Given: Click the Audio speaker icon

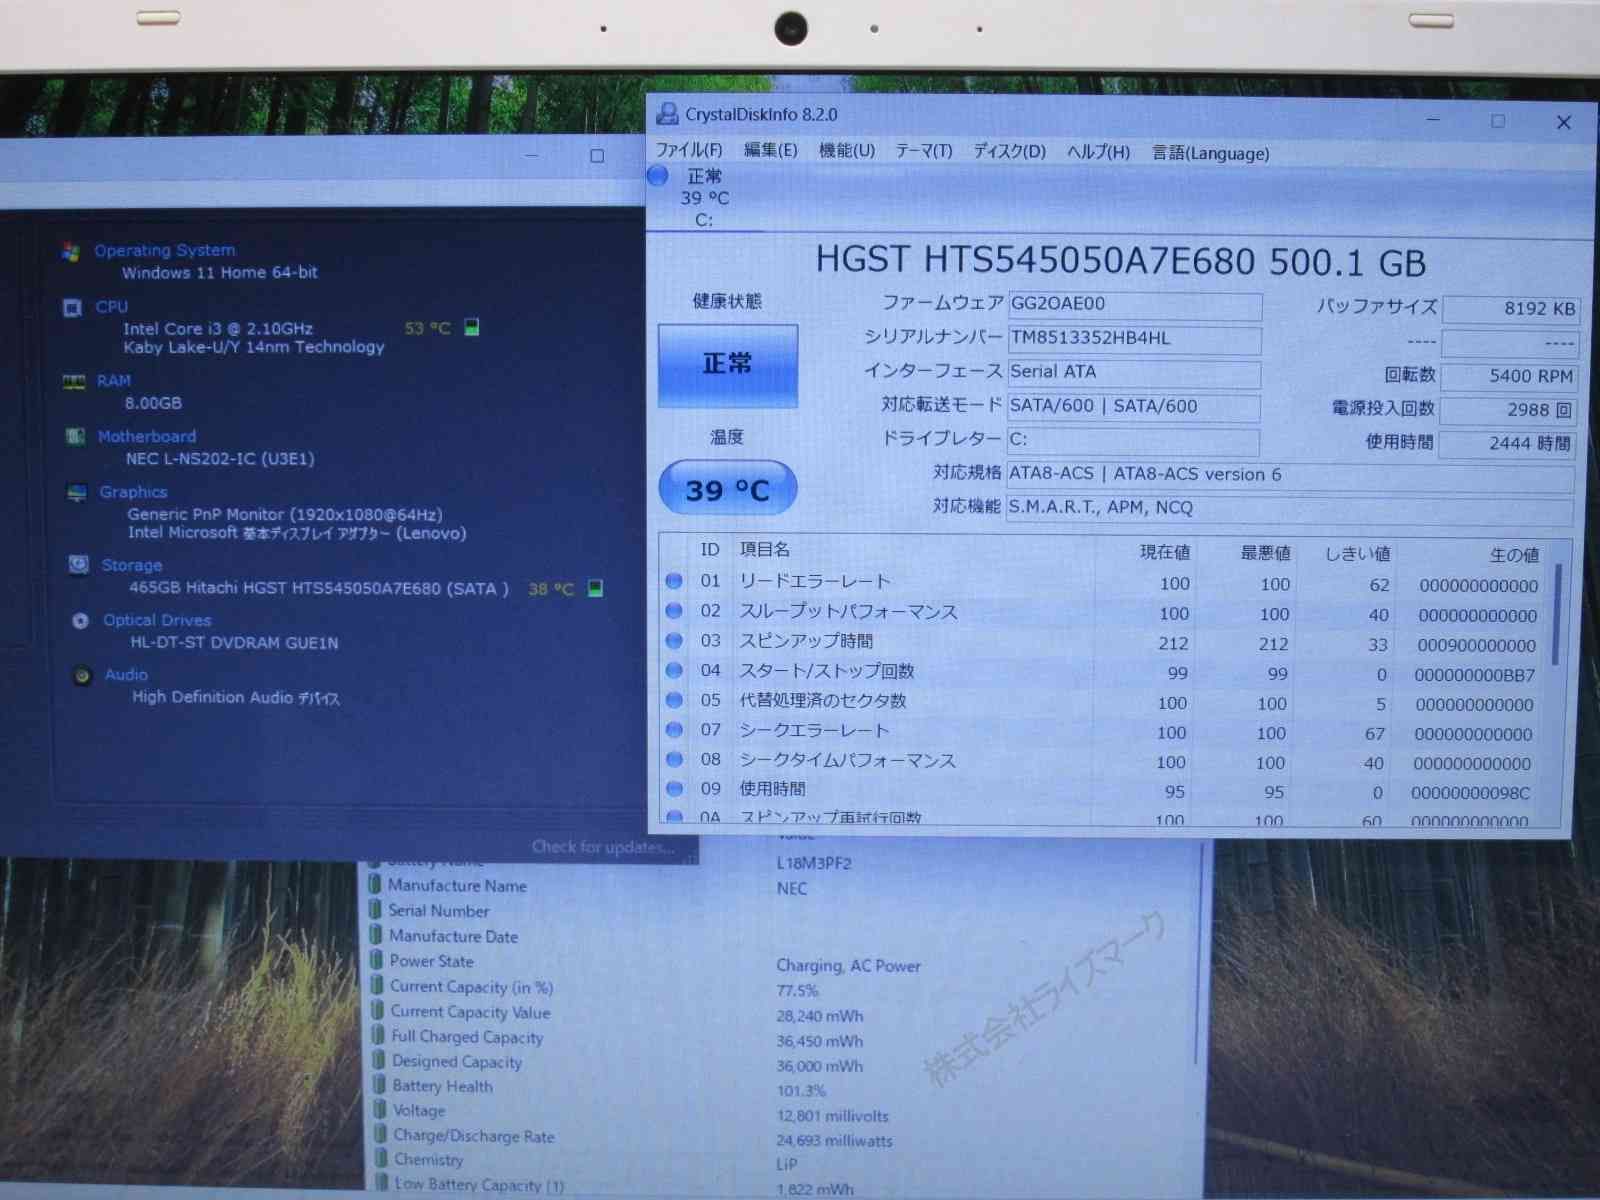Looking at the screenshot, I should 82,676.
